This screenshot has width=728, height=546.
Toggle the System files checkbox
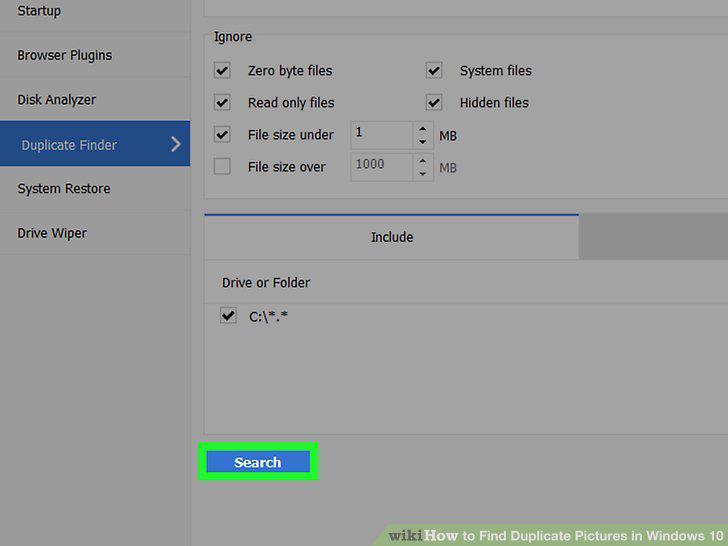click(x=434, y=71)
